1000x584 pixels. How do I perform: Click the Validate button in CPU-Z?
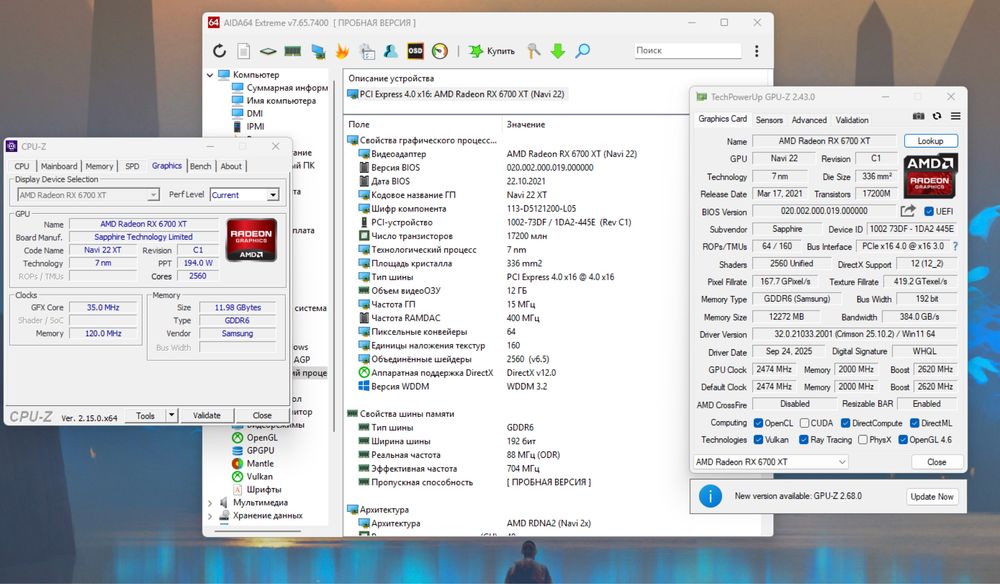click(207, 415)
